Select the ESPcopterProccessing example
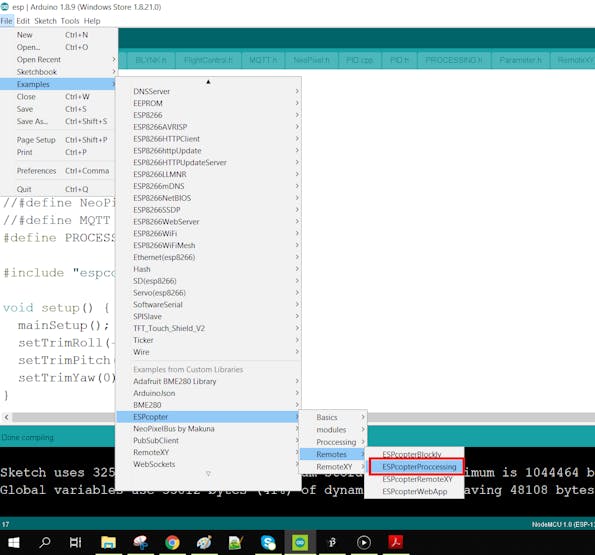 416,467
